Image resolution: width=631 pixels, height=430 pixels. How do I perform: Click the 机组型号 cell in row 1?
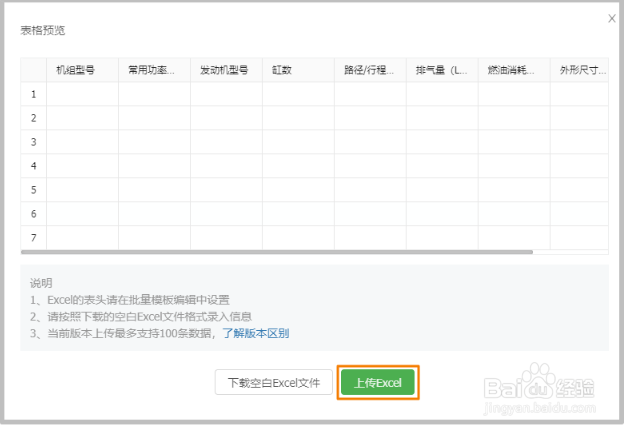click(x=82, y=94)
